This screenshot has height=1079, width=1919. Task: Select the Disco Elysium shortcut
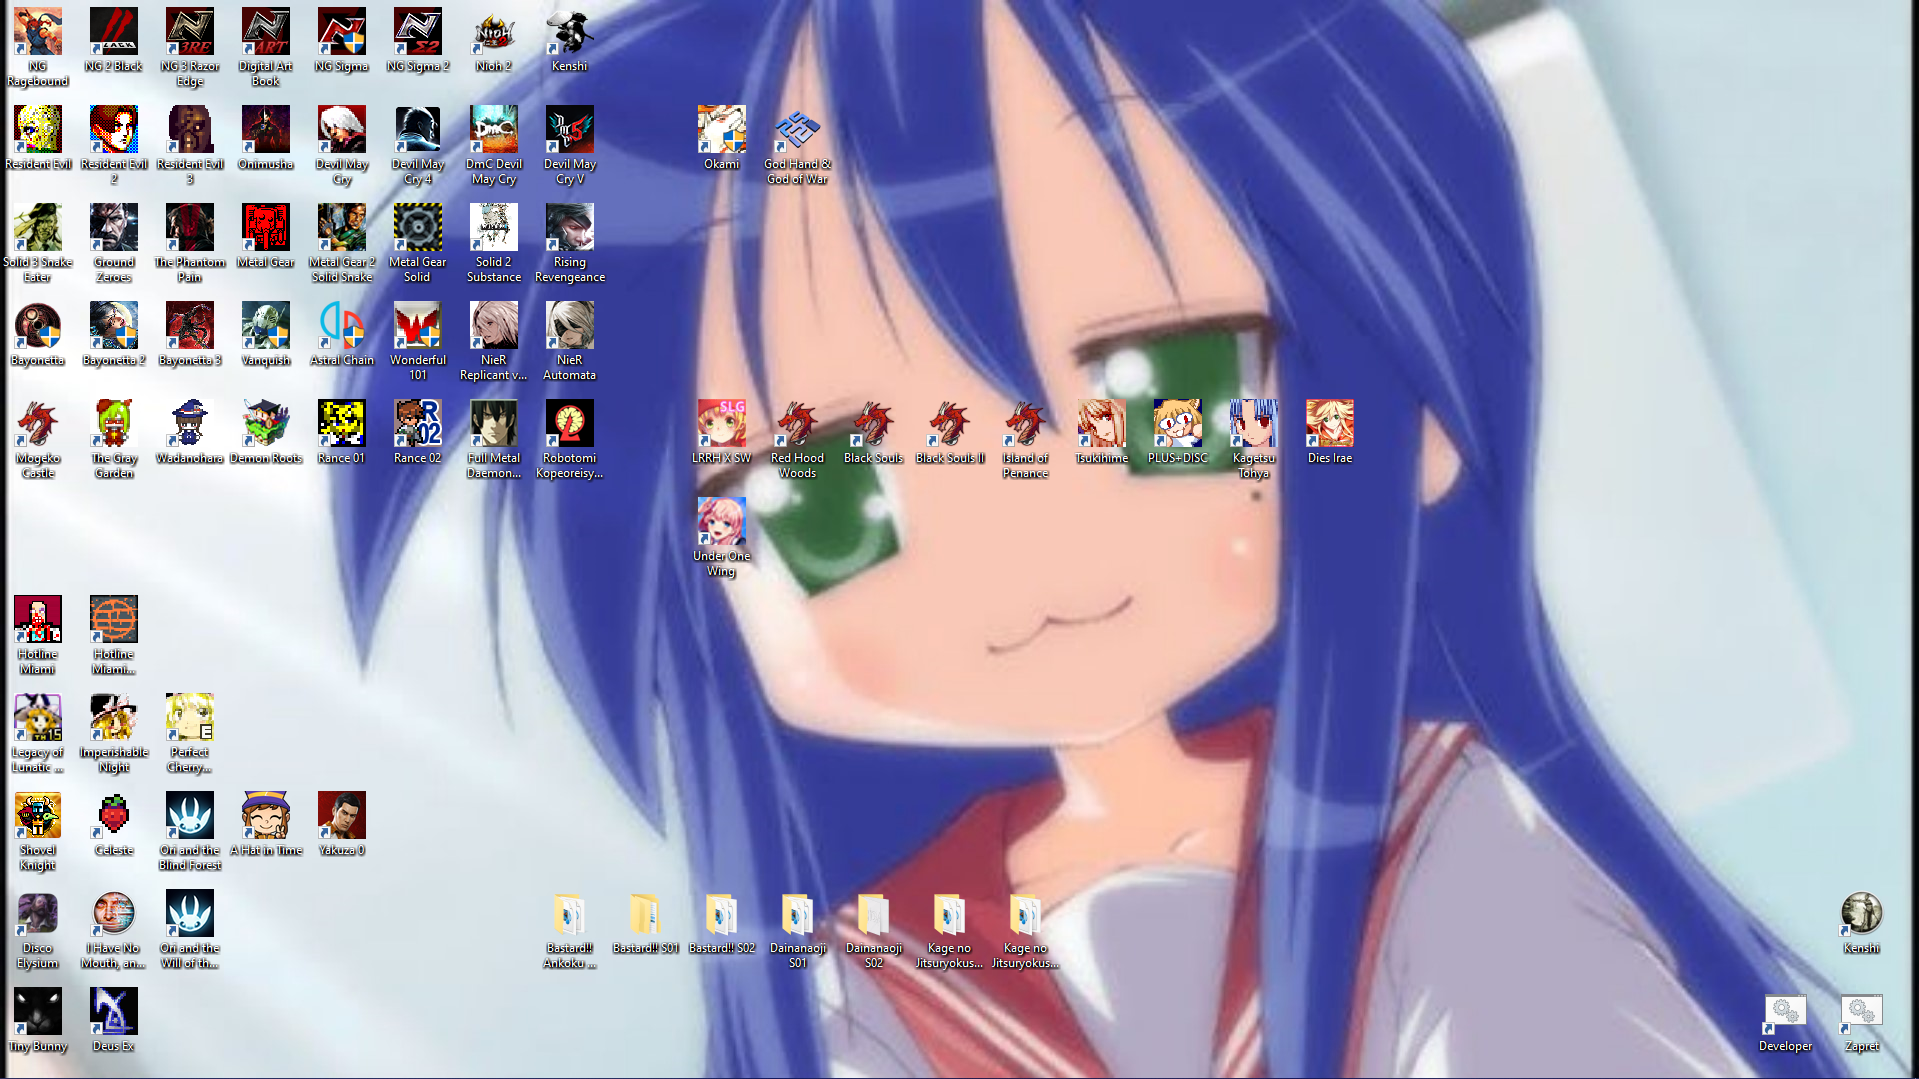point(38,914)
